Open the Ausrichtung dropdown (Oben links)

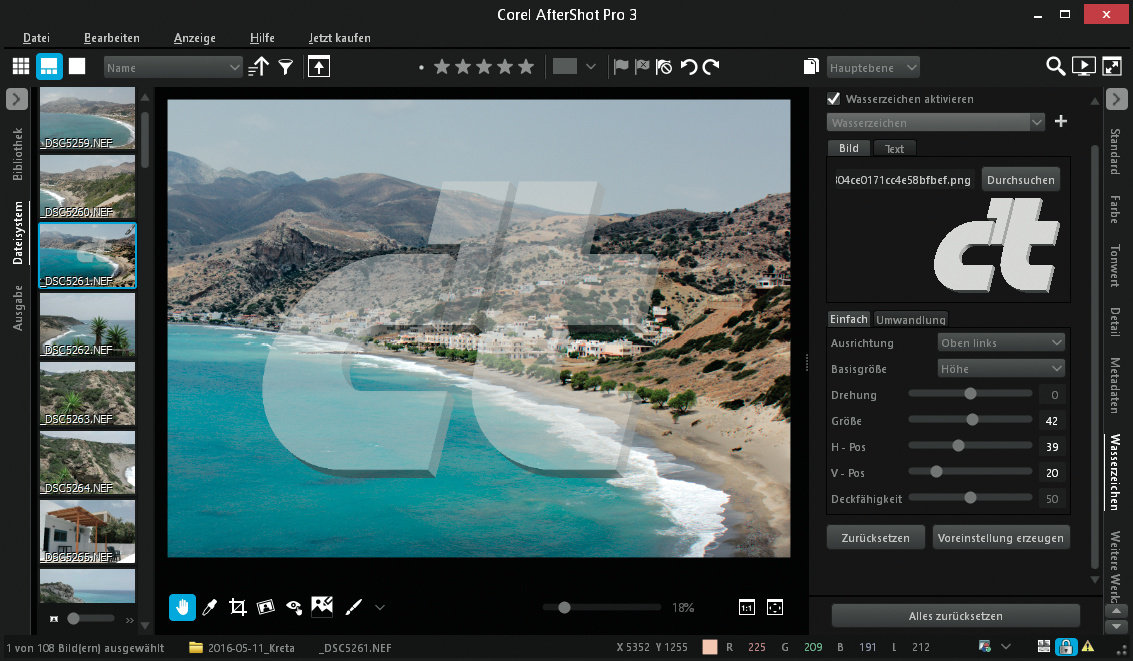(x=1001, y=343)
